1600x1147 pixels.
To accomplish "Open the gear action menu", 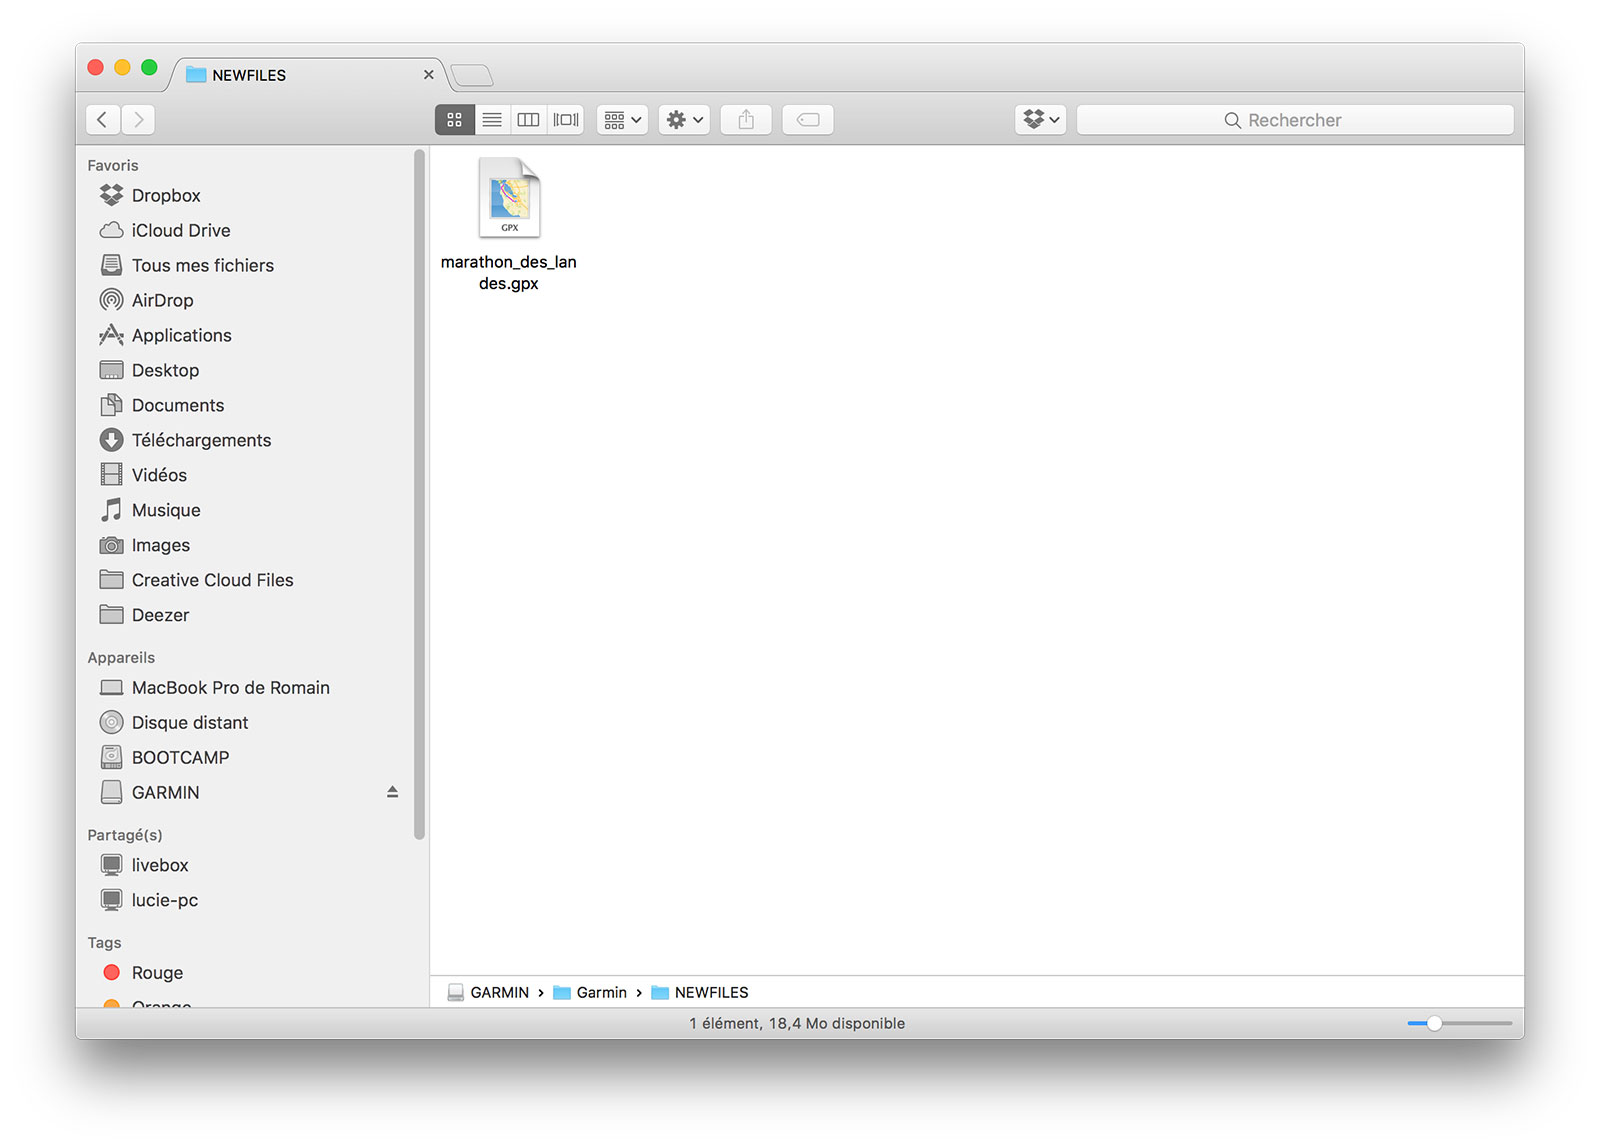I will pos(684,120).
